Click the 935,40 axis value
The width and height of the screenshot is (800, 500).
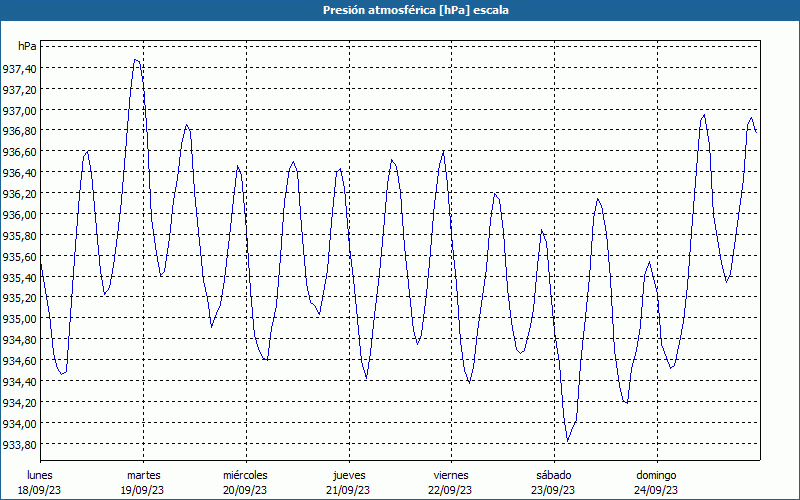[20, 277]
